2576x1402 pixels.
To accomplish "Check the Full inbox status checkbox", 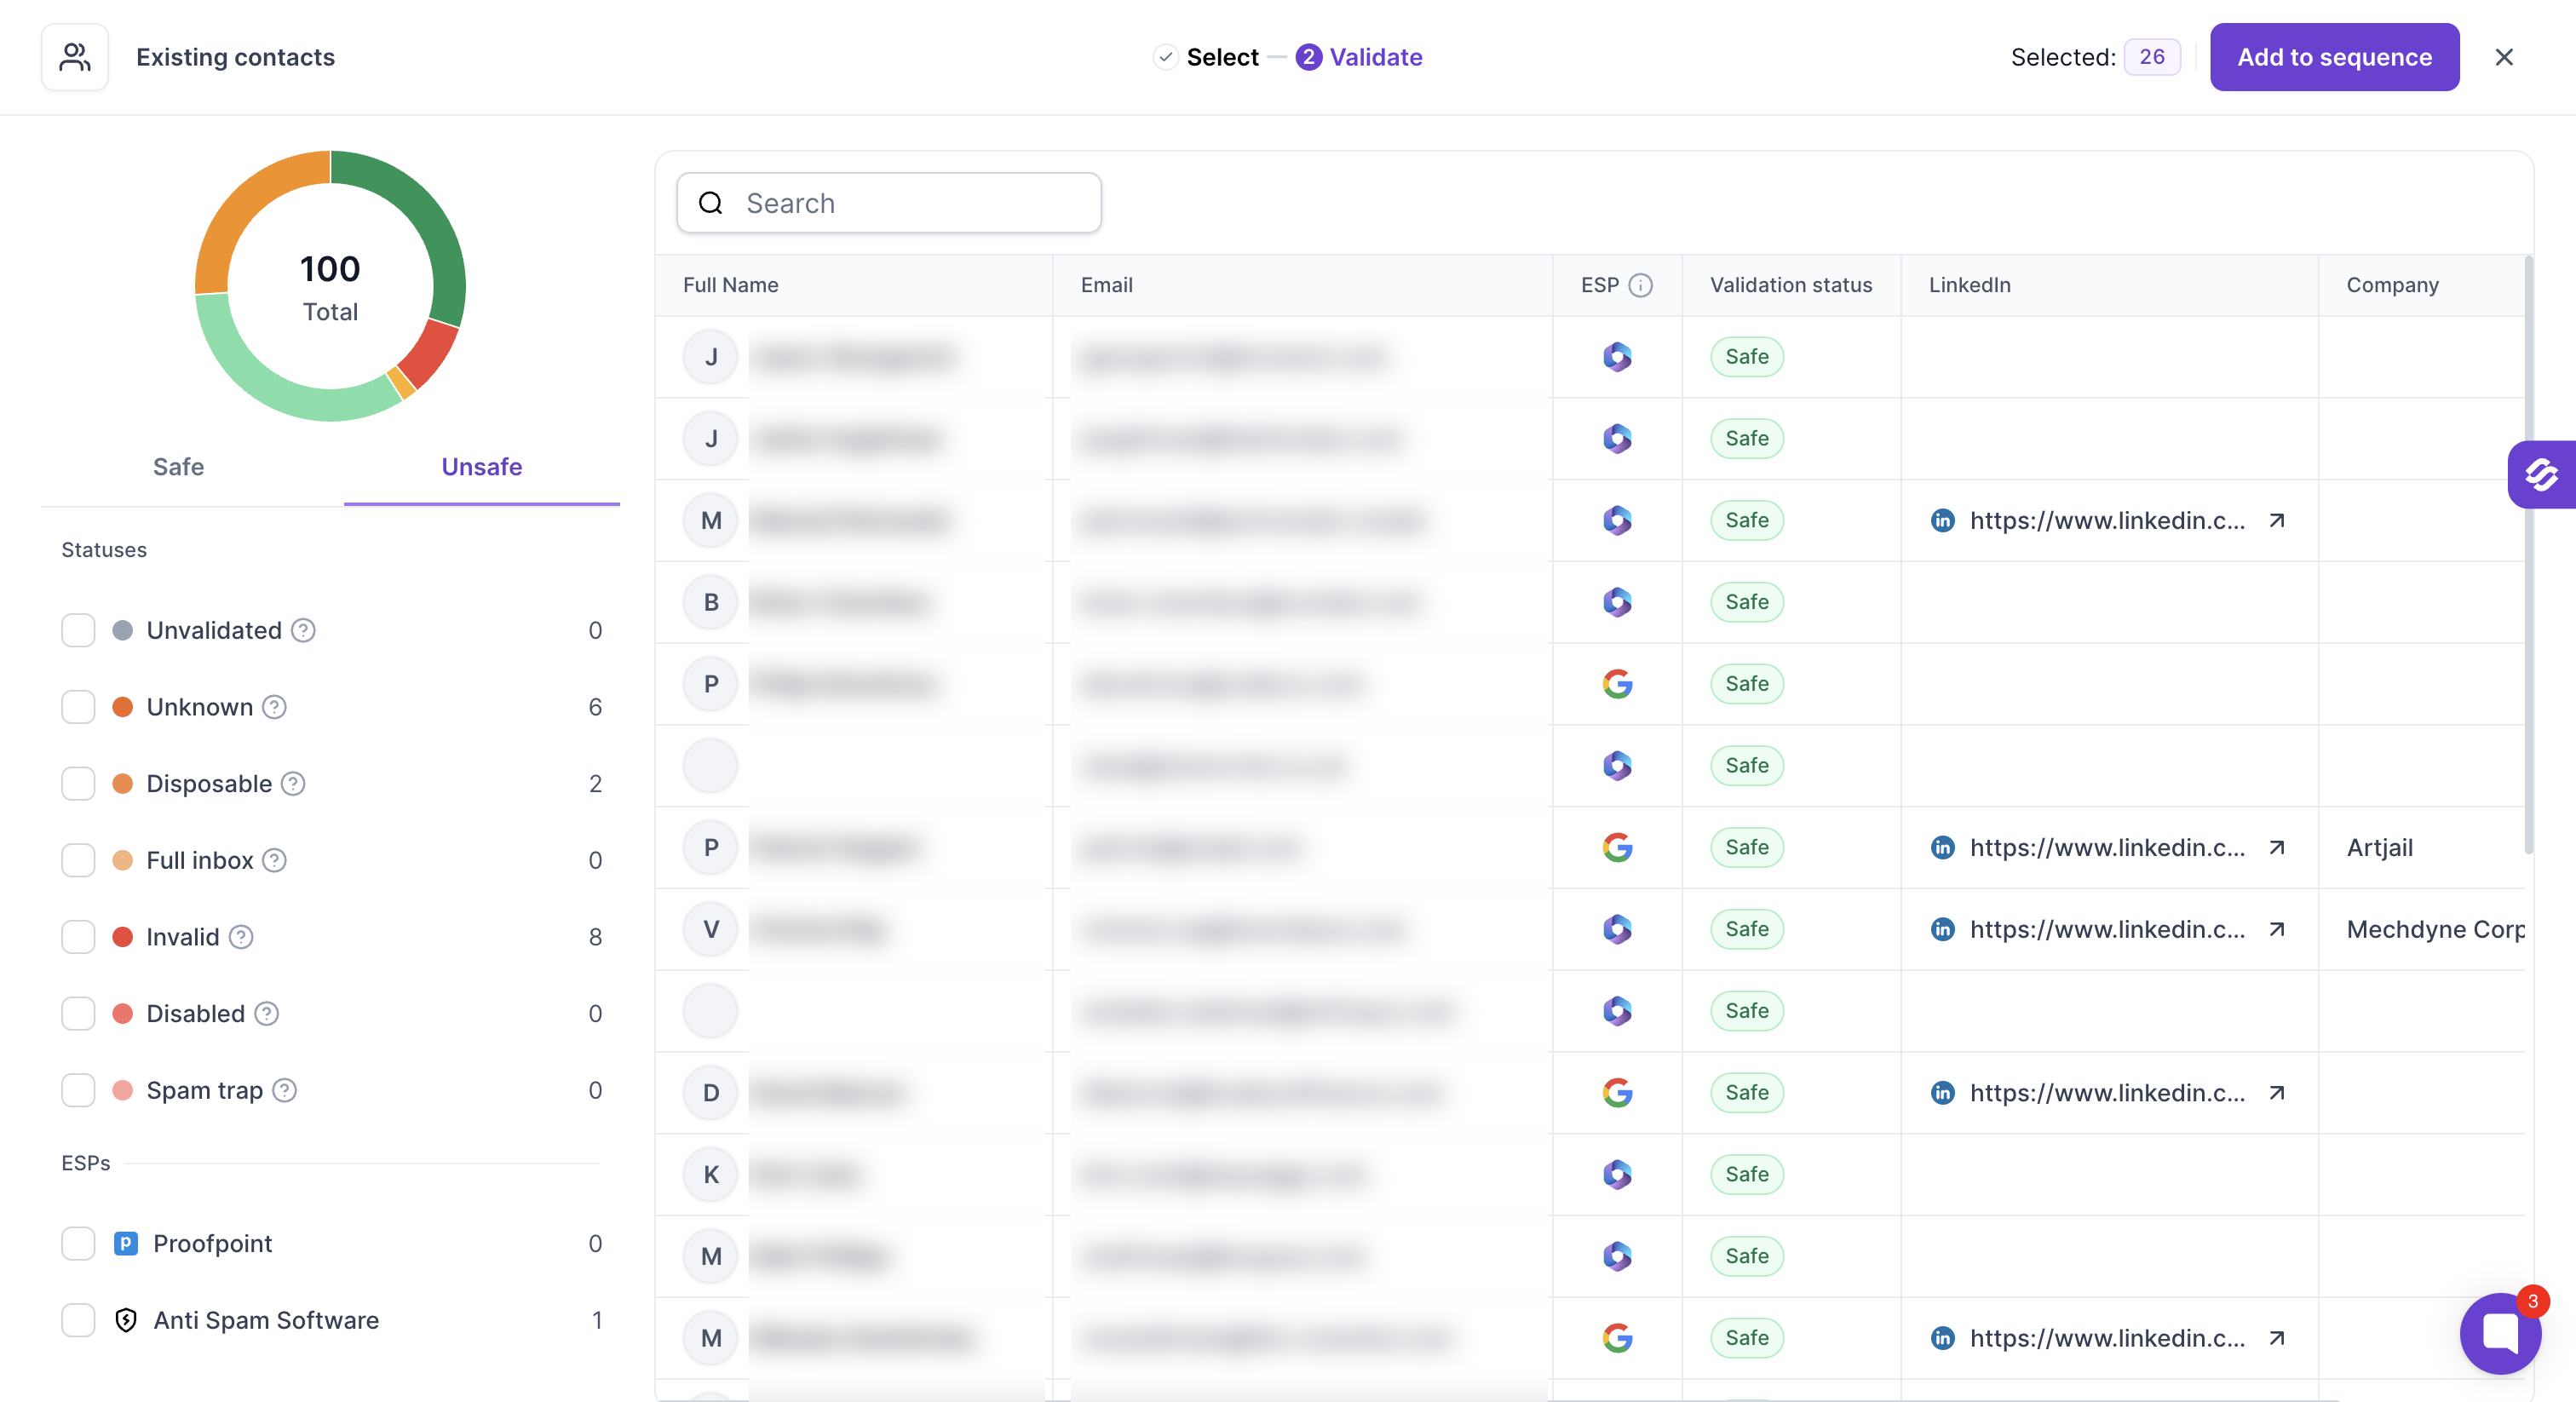I will coord(78,860).
